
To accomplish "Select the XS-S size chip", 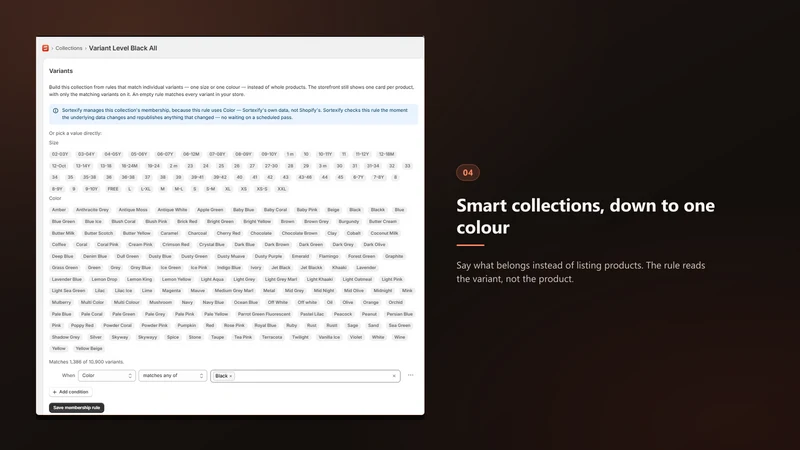I will (x=262, y=189).
